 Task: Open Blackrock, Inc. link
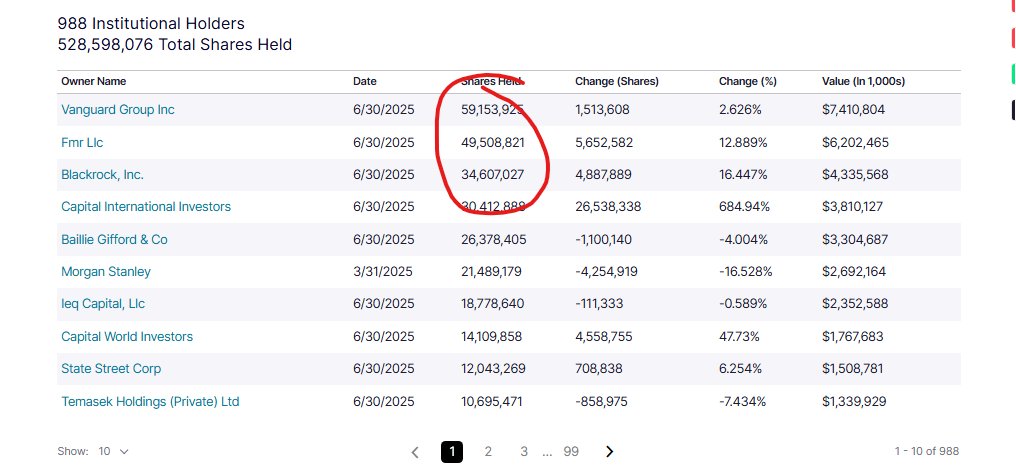(102, 174)
